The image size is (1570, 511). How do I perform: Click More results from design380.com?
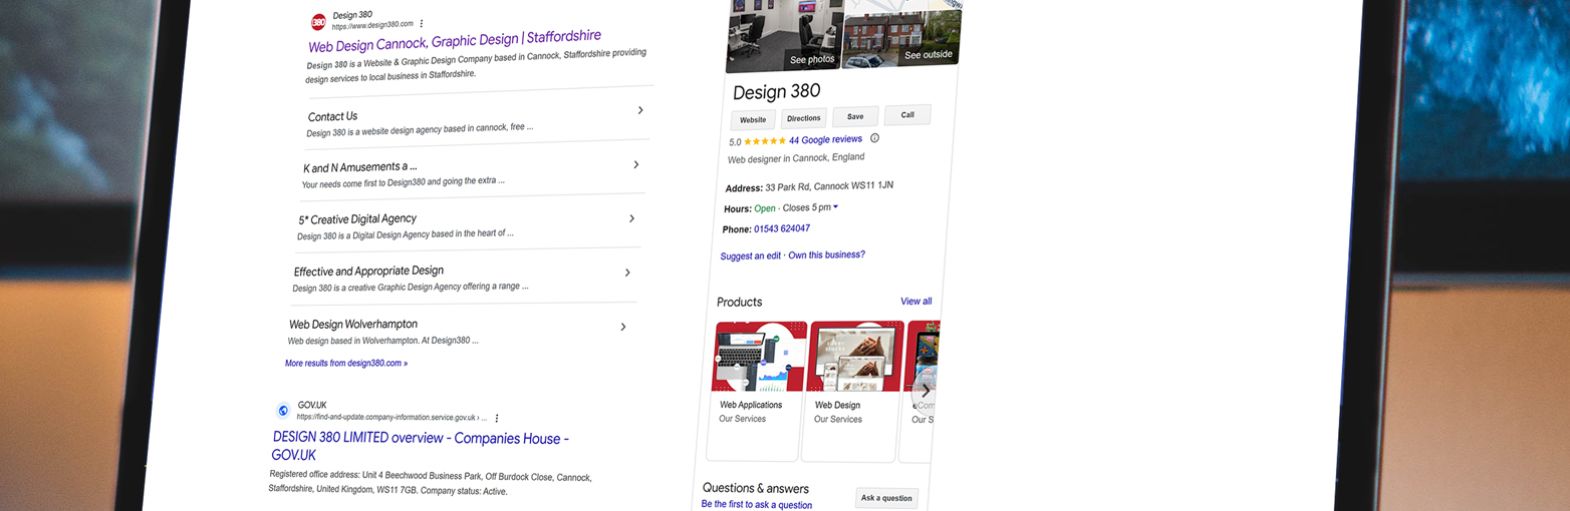pyautogui.click(x=346, y=363)
